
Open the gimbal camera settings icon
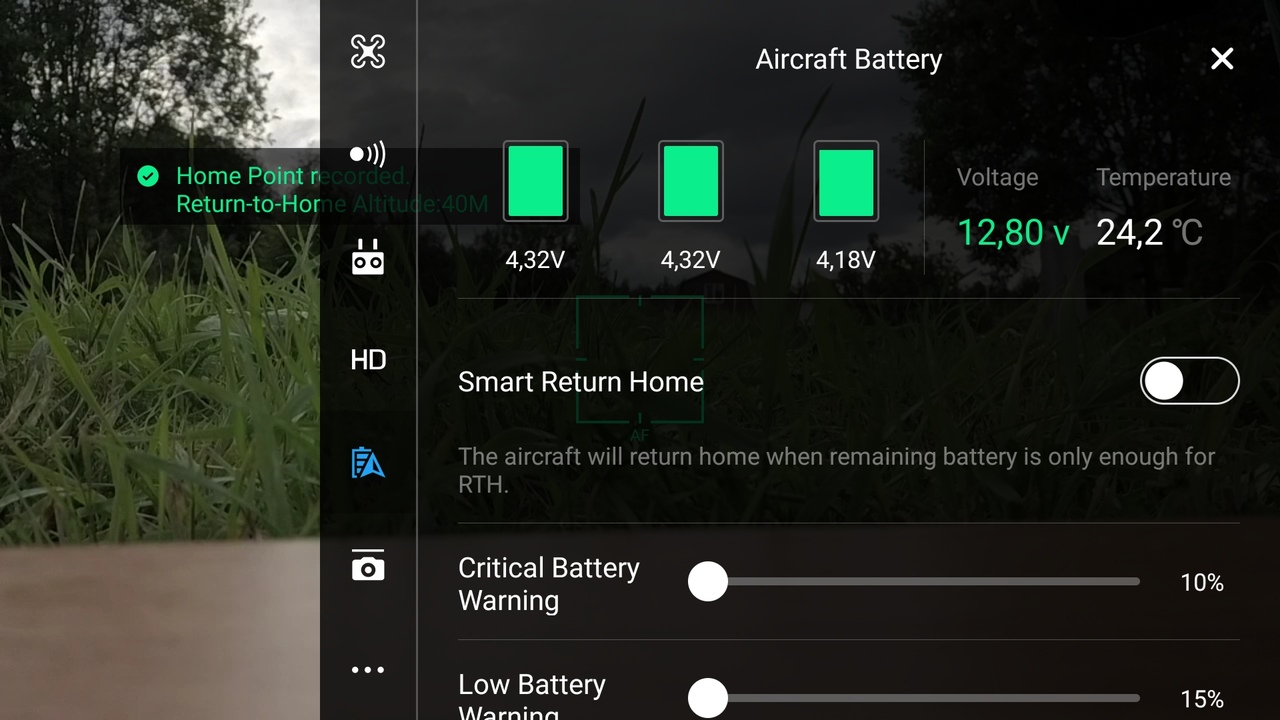368,565
